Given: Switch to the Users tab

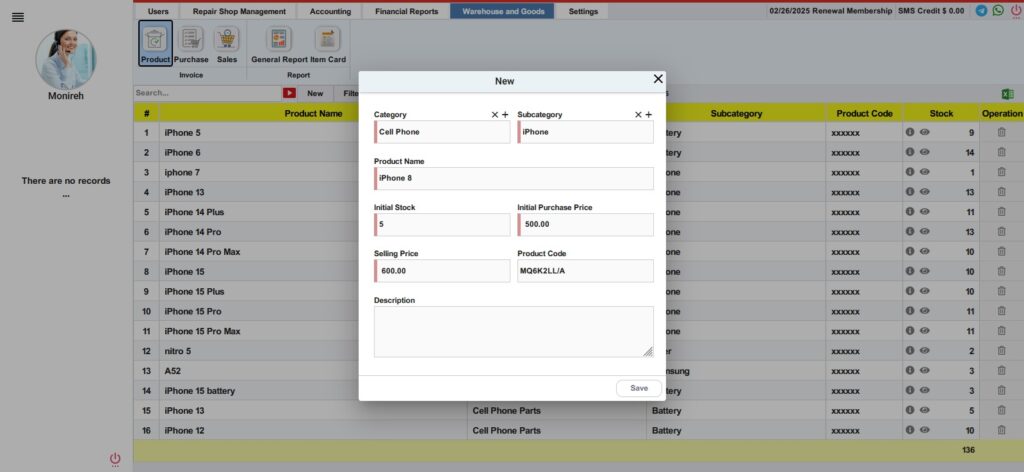Looking at the screenshot, I should pos(158,11).
